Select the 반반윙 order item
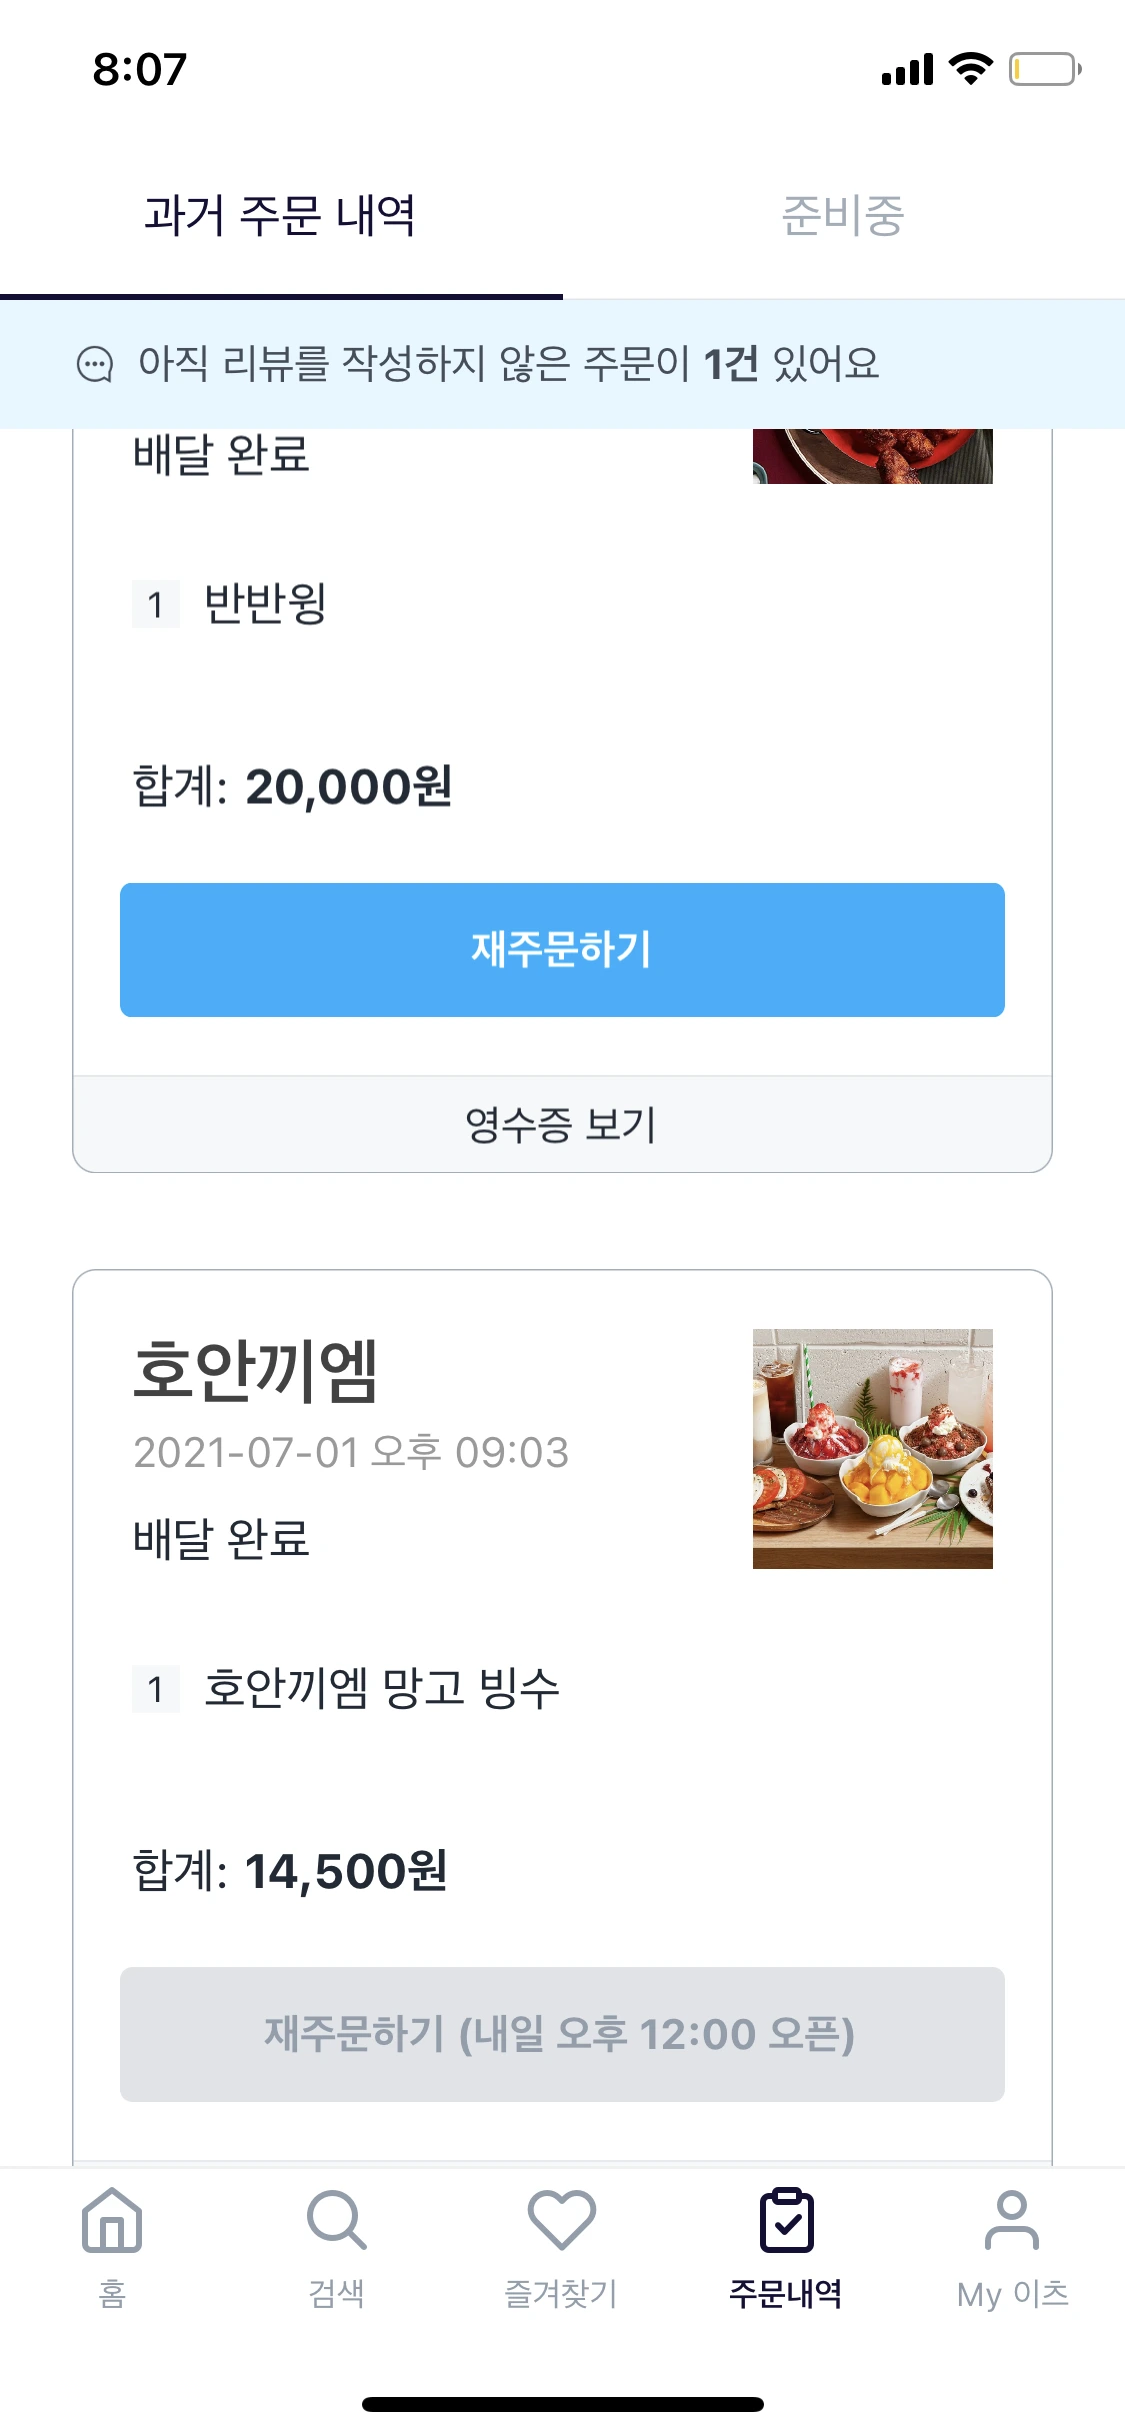 pyautogui.click(x=265, y=603)
